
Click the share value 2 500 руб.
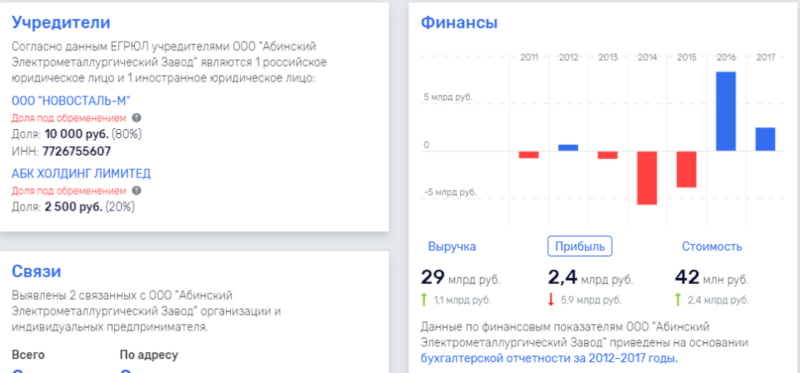point(73,207)
